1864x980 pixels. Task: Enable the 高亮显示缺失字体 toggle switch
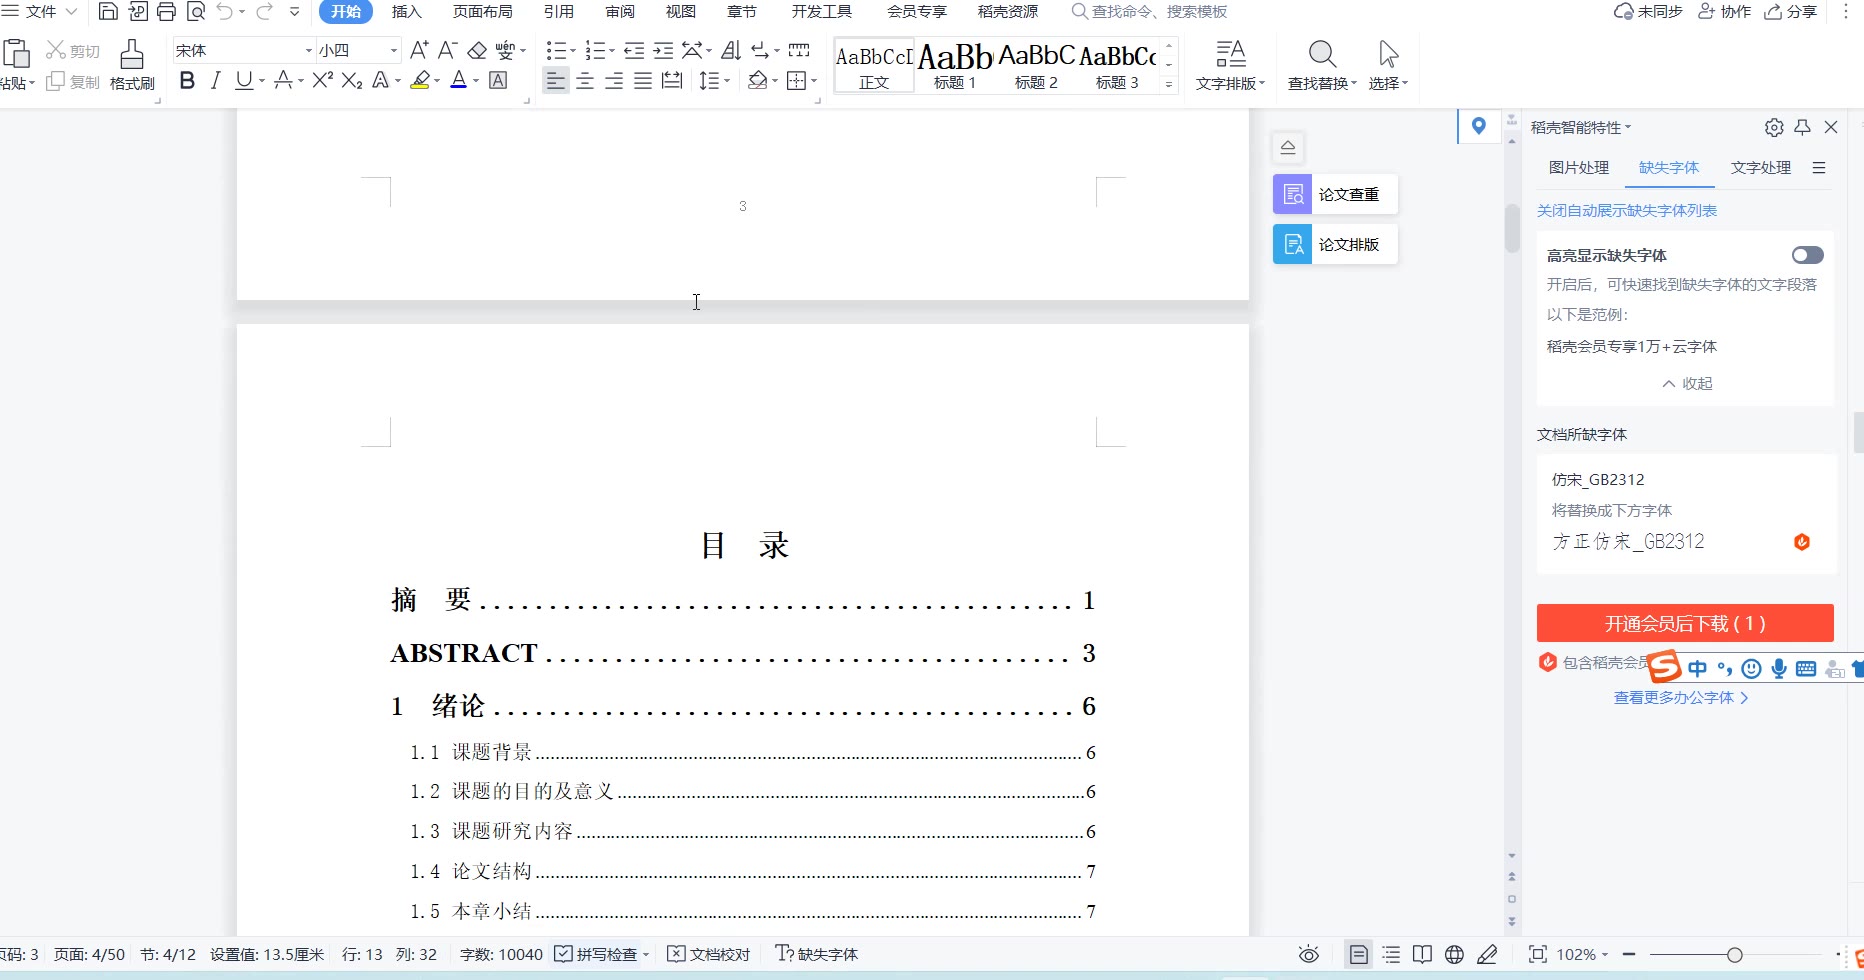1807,255
